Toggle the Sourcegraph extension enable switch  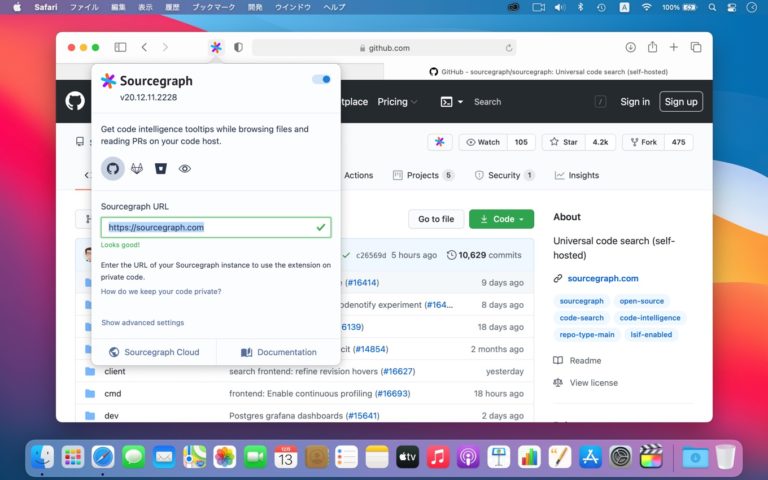(x=321, y=79)
